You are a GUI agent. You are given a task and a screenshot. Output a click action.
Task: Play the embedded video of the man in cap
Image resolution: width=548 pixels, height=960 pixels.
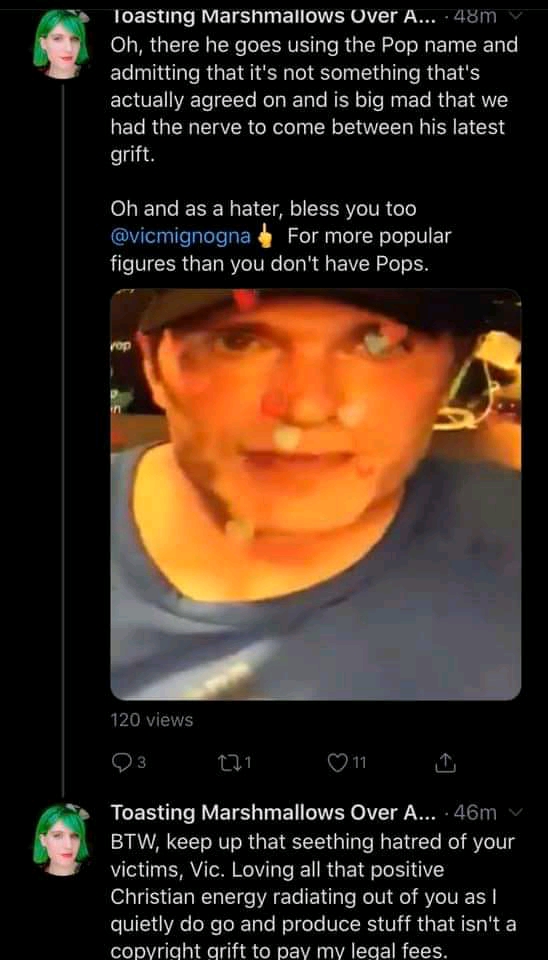click(315, 494)
